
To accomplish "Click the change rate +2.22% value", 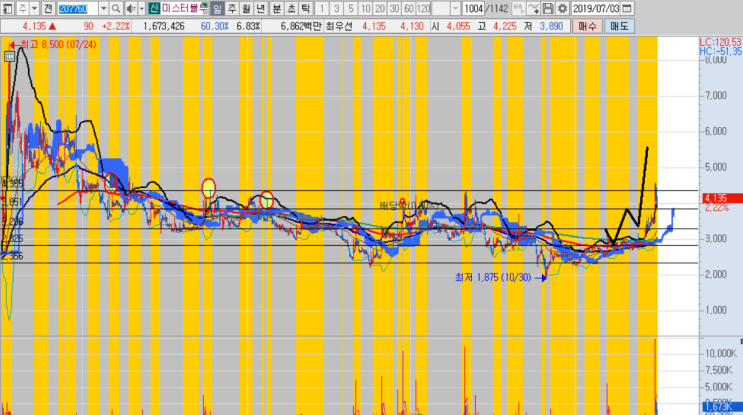I will click(116, 26).
